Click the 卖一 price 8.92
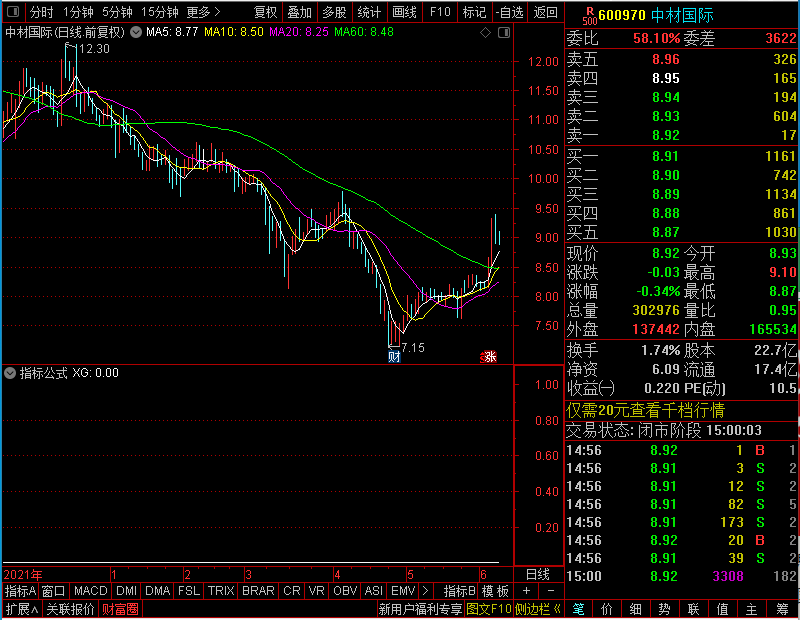The width and height of the screenshot is (800, 620). coord(666,135)
